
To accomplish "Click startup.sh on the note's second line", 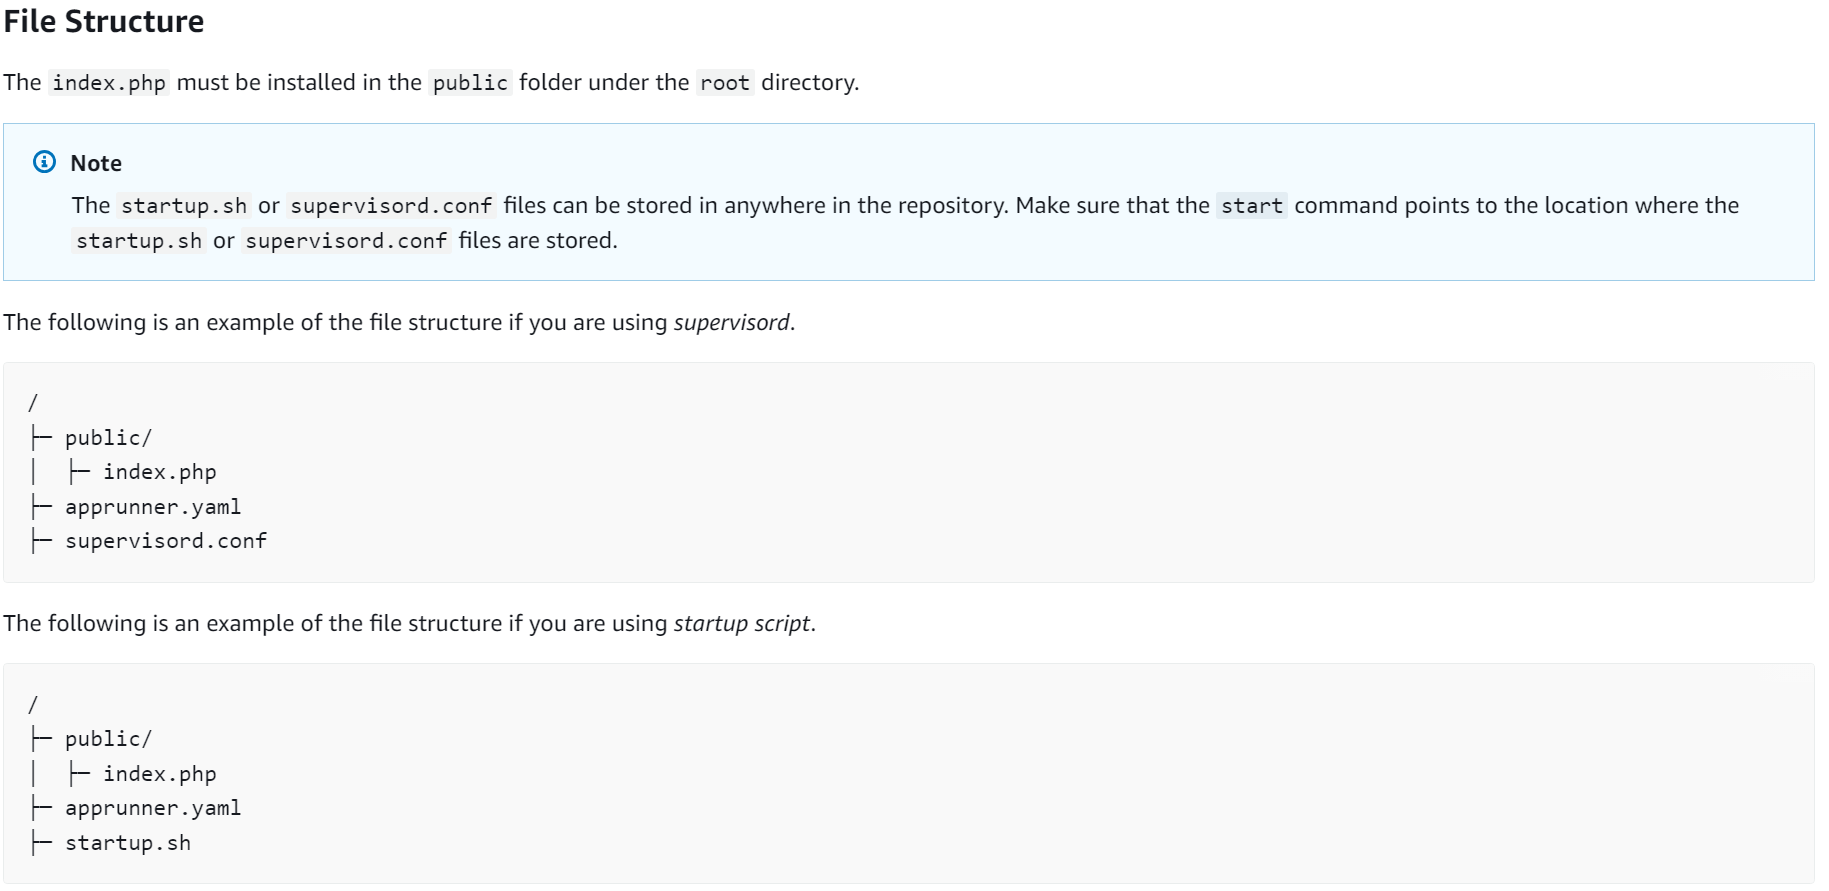I will [139, 241].
